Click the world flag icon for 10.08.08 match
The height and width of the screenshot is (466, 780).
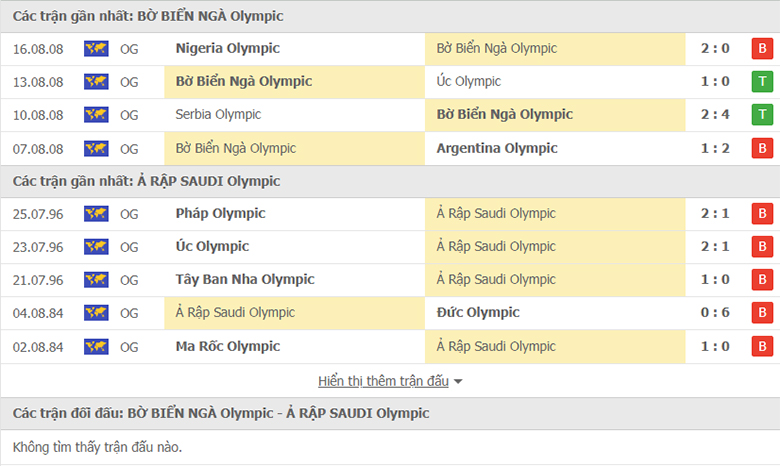click(96, 115)
